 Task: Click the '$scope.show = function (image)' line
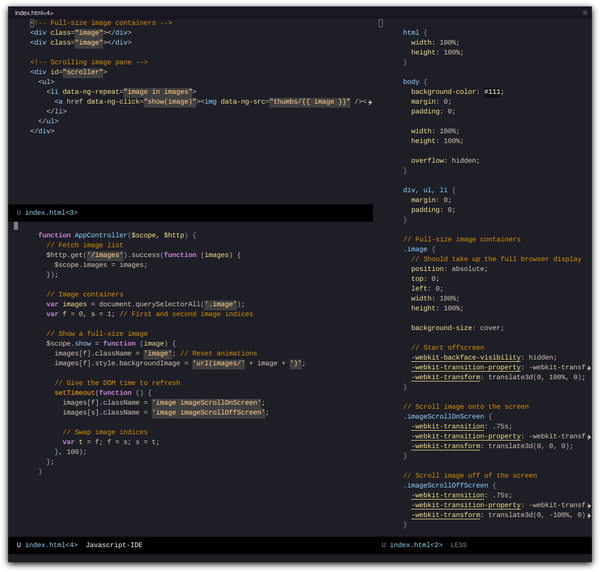pyautogui.click(x=111, y=344)
